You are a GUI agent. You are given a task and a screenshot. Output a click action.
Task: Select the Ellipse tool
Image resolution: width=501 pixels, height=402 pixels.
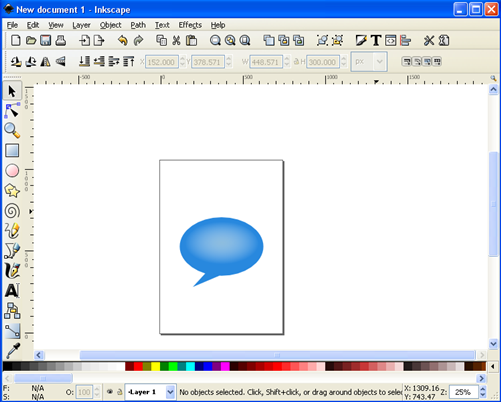tap(12, 171)
